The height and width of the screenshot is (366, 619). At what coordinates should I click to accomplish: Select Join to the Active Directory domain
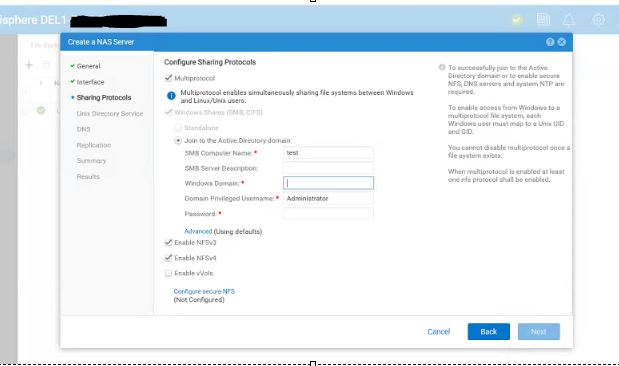point(178,141)
